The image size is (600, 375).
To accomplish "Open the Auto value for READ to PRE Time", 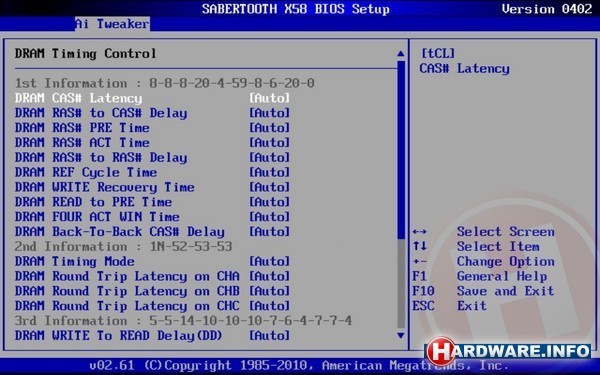I will [269, 202].
